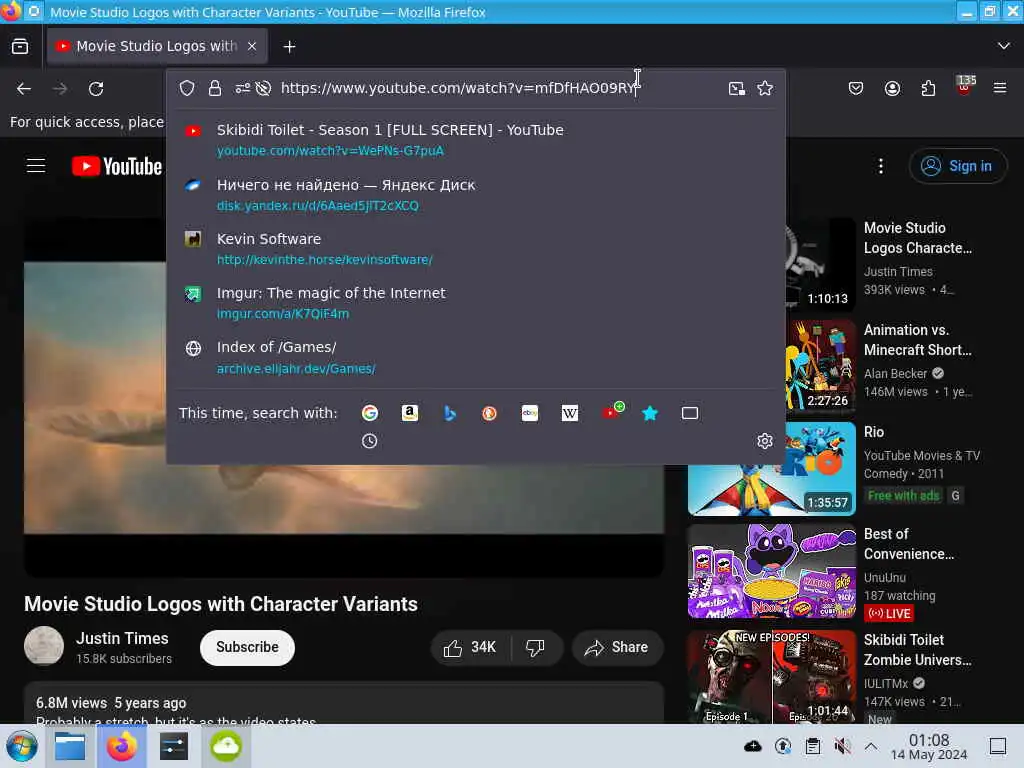
Task: Search this time with eBay
Action: click(x=530, y=413)
